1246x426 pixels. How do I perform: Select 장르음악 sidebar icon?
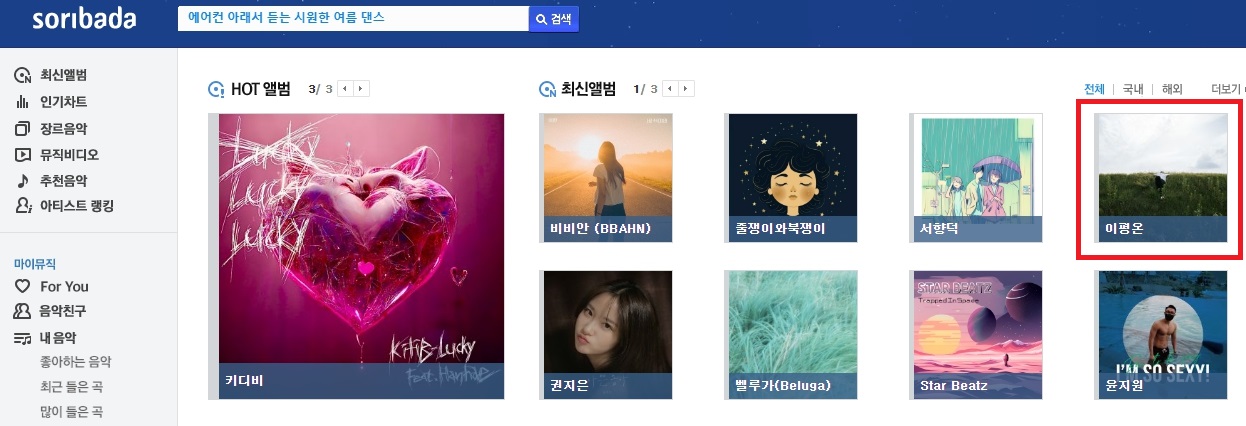pyautogui.click(x=22, y=128)
